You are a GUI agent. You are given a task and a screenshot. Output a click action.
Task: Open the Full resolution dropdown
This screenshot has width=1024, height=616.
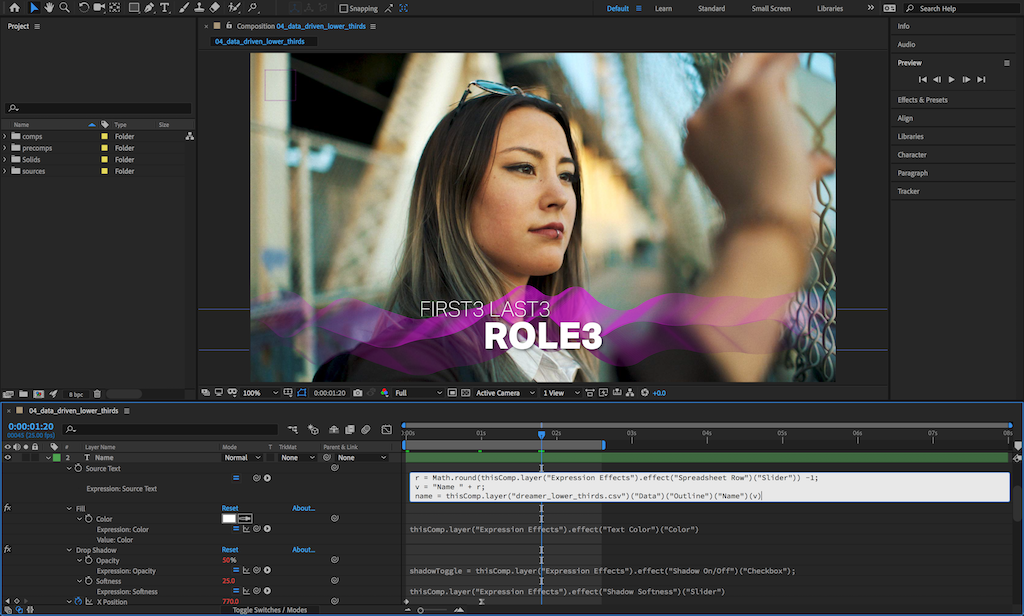[418, 393]
